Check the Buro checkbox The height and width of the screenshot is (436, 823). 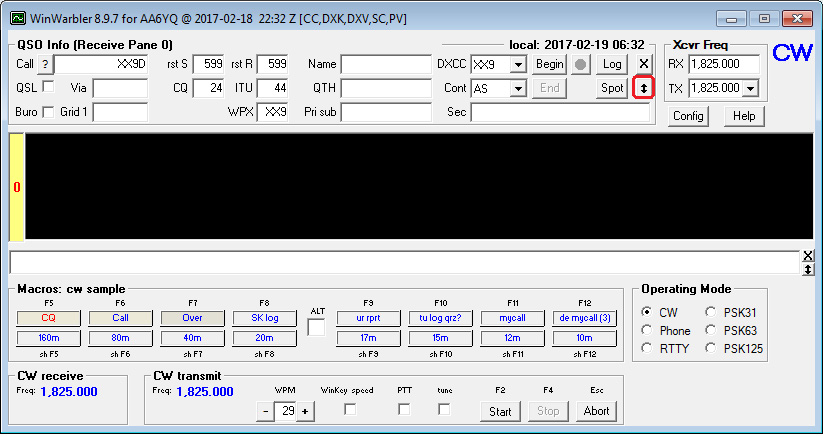point(48,112)
